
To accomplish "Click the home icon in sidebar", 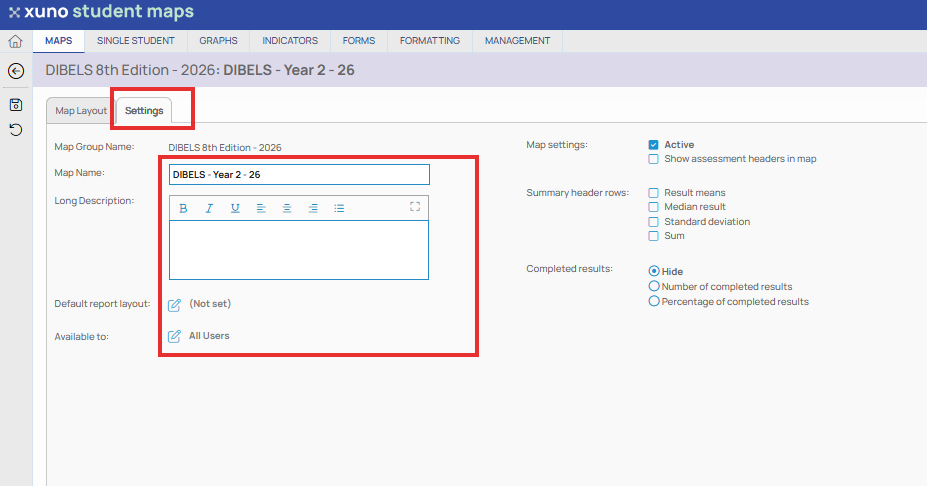I will click(15, 41).
